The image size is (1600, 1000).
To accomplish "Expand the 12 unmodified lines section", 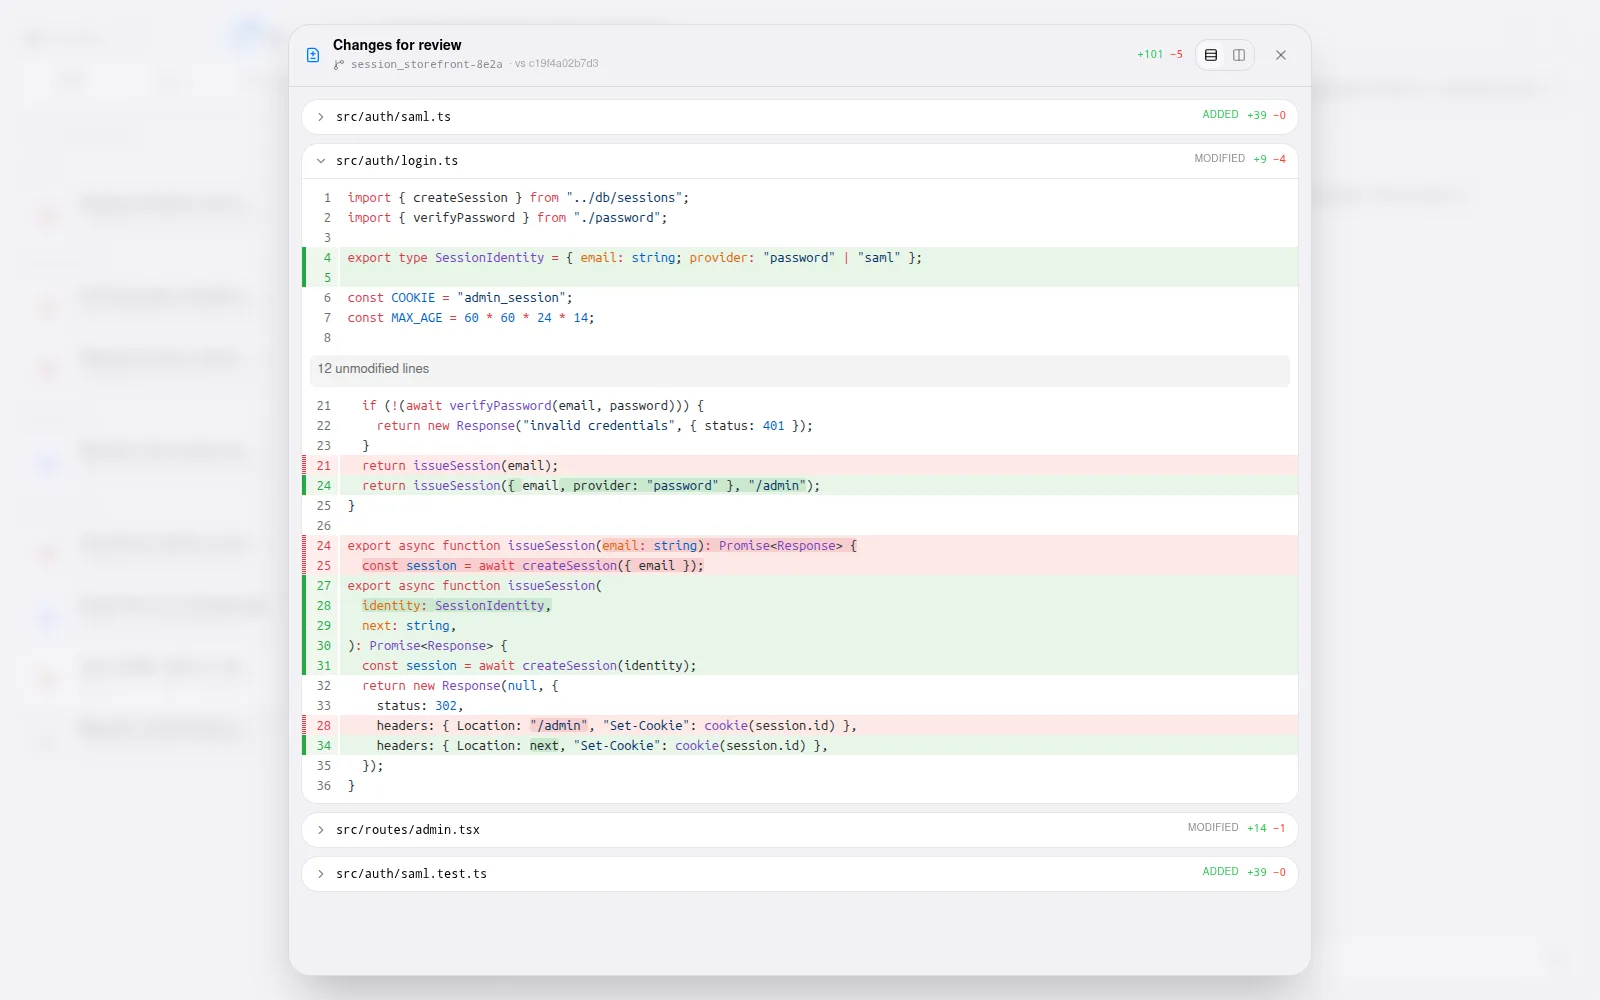I will point(800,369).
